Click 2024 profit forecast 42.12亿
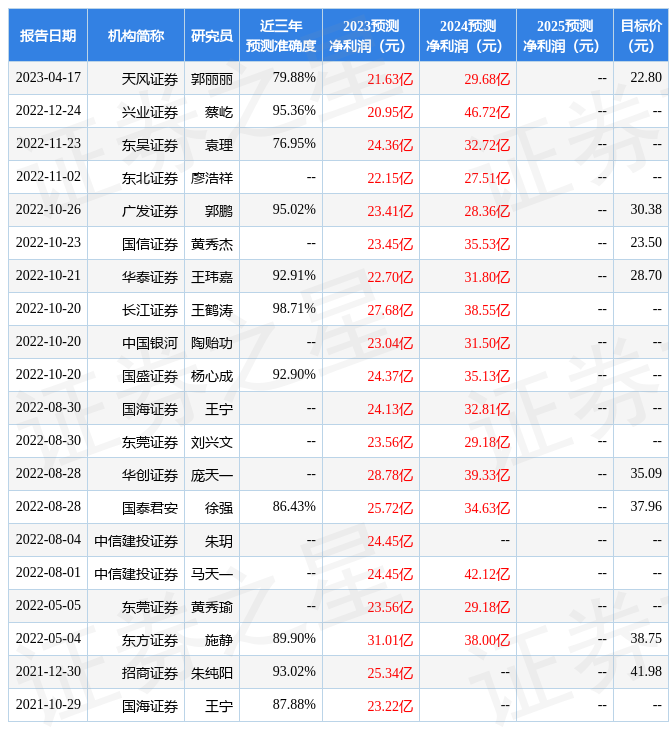This screenshot has height=730, width=669. tap(487, 575)
